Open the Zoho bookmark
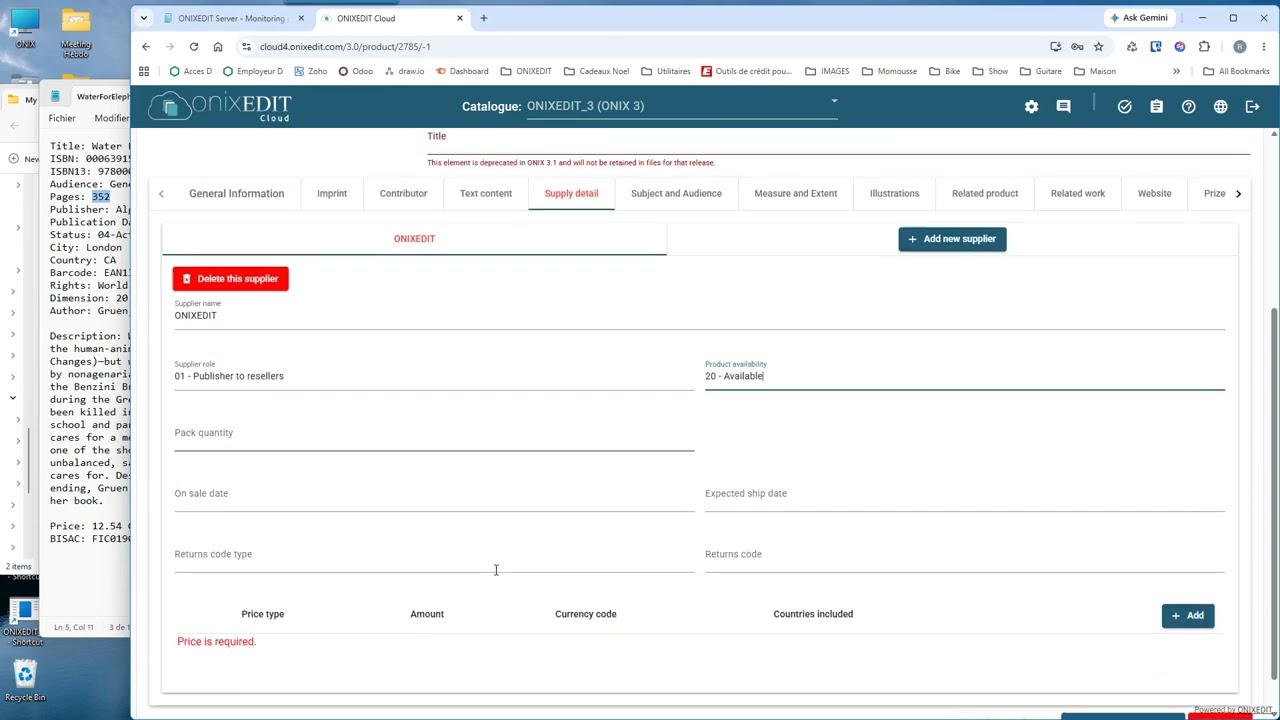Screen dimensions: 1280x720 pos(311,71)
